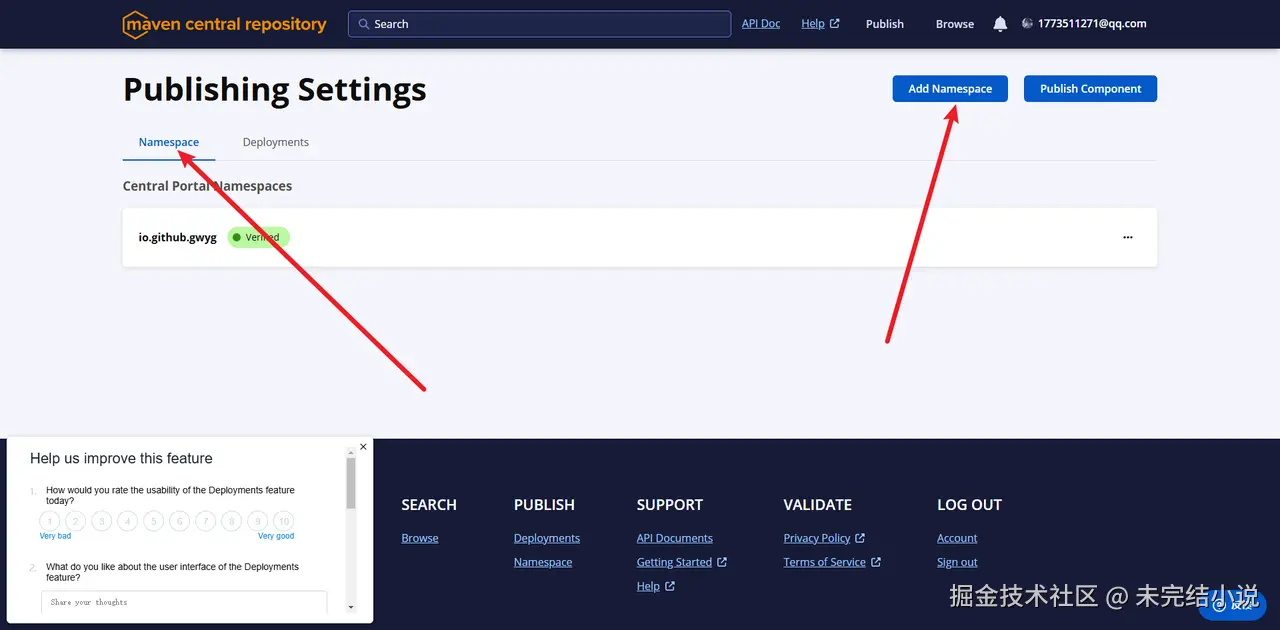
Task: Open the footer Terms of Service link
Action: click(832, 562)
